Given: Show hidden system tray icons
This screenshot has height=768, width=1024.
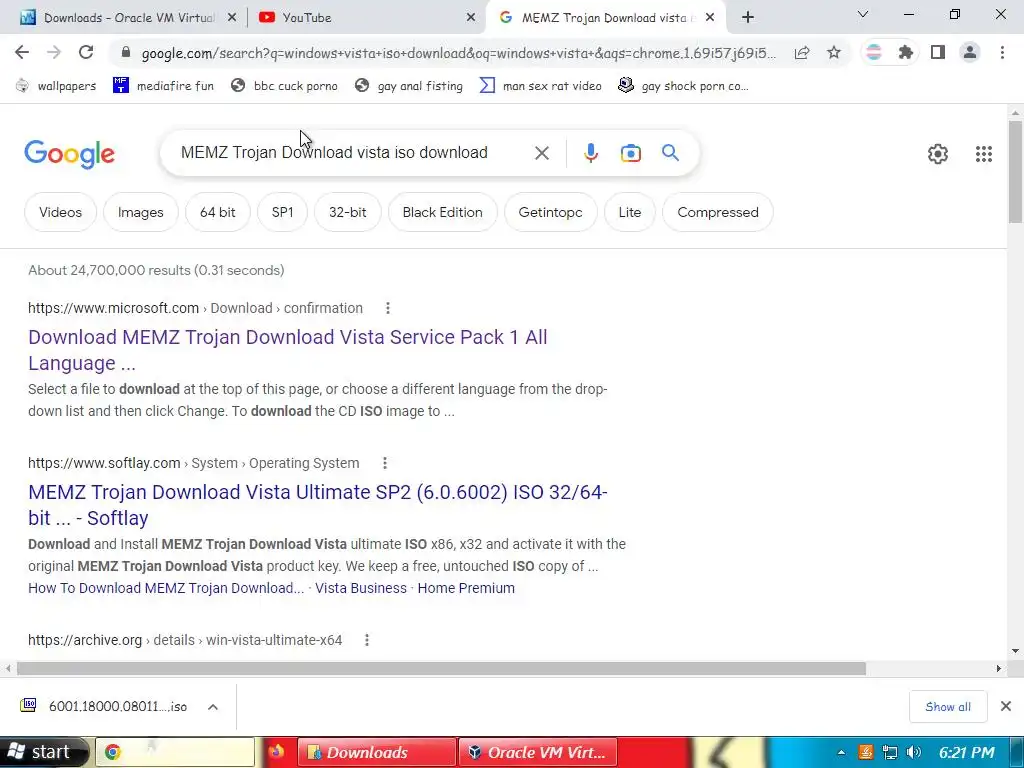Looking at the screenshot, I should coord(841,752).
